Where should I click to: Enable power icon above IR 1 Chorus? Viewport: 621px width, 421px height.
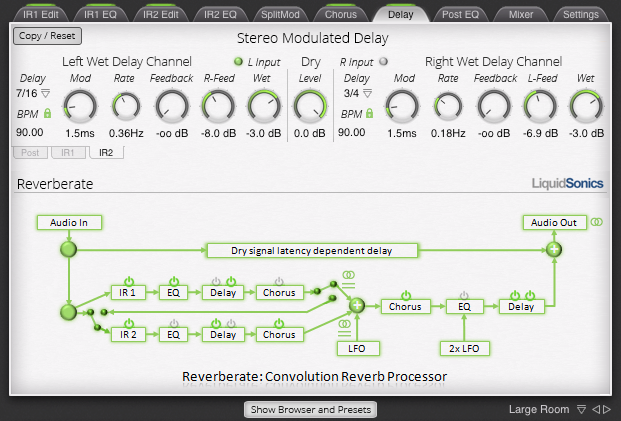click(x=279, y=281)
